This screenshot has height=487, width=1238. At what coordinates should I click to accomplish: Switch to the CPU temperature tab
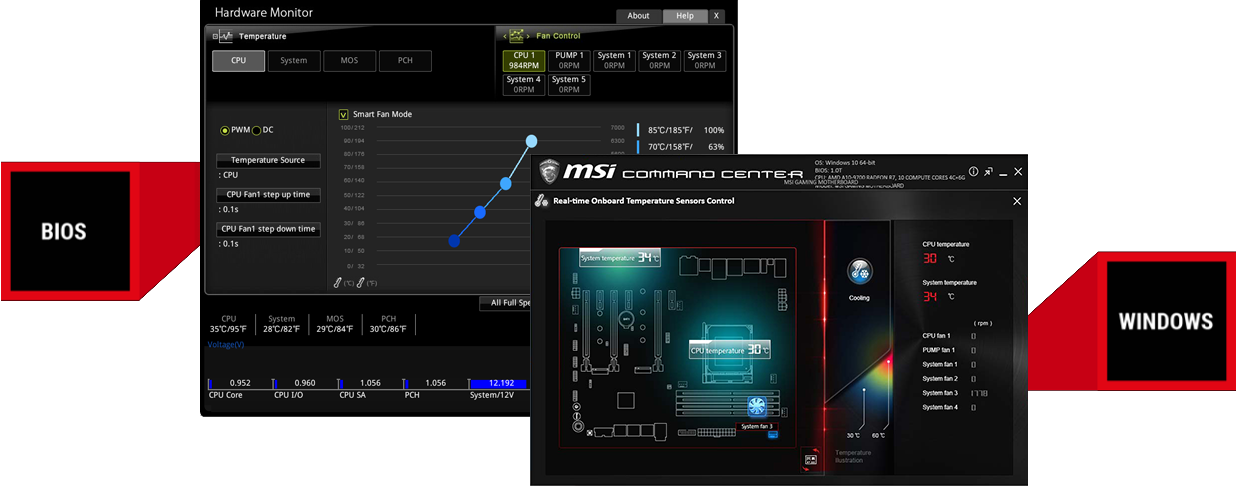point(238,61)
